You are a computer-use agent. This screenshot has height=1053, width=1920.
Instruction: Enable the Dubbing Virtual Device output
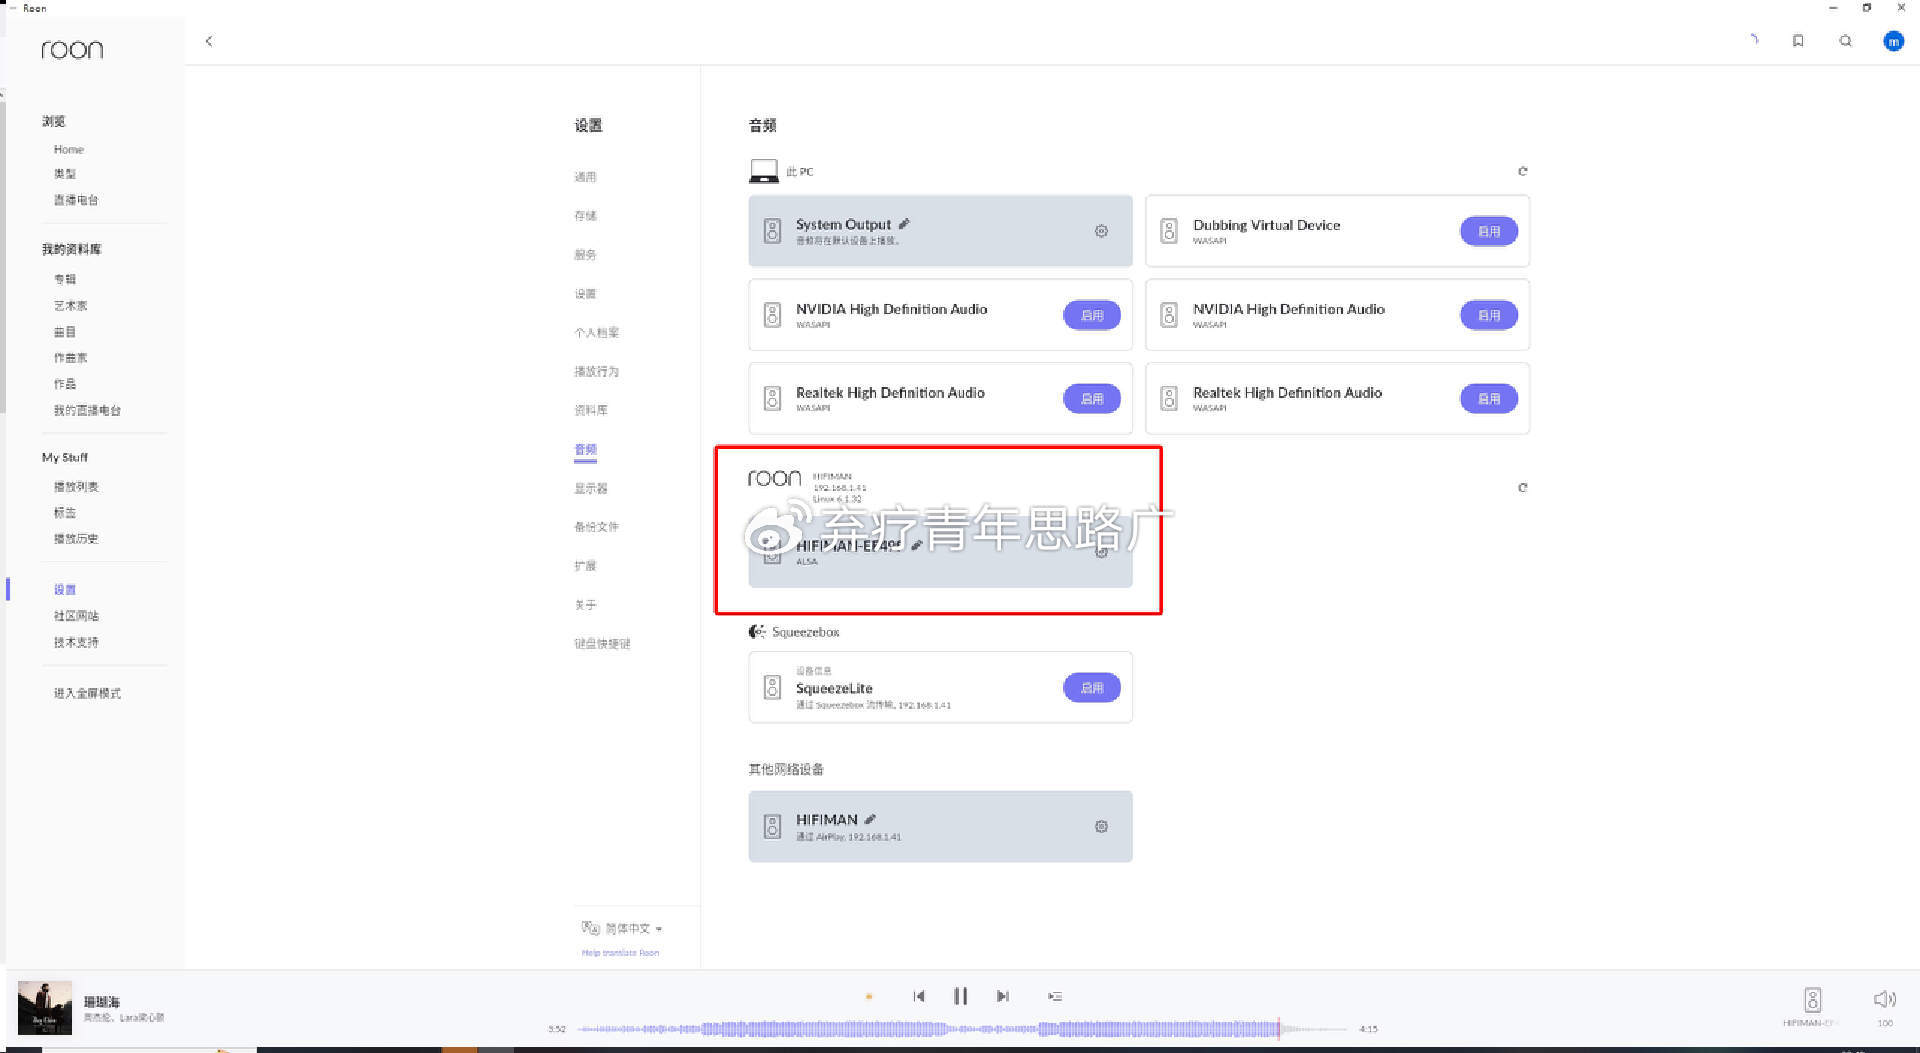point(1488,231)
